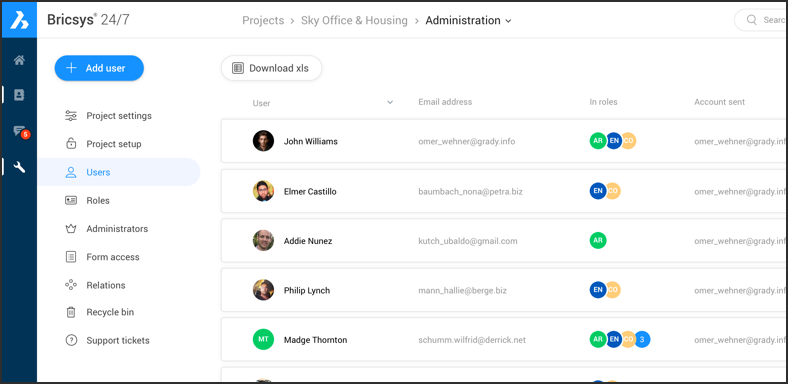
Task: Toggle the User column sort chevron
Action: pyautogui.click(x=390, y=103)
